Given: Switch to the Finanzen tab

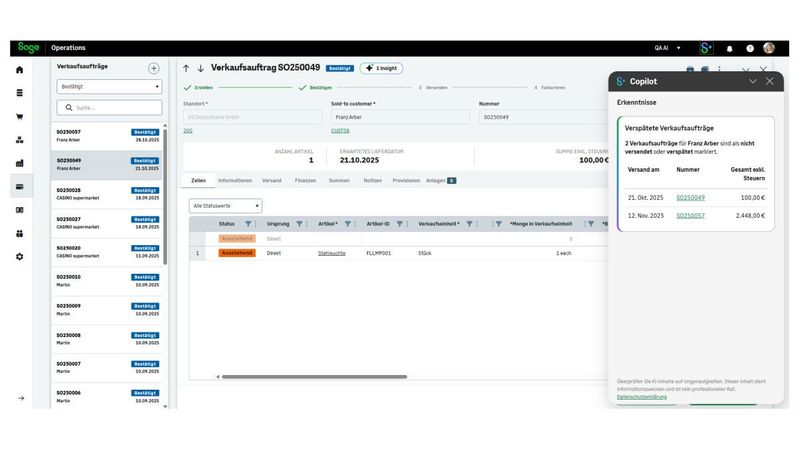Looking at the screenshot, I should [305, 180].
